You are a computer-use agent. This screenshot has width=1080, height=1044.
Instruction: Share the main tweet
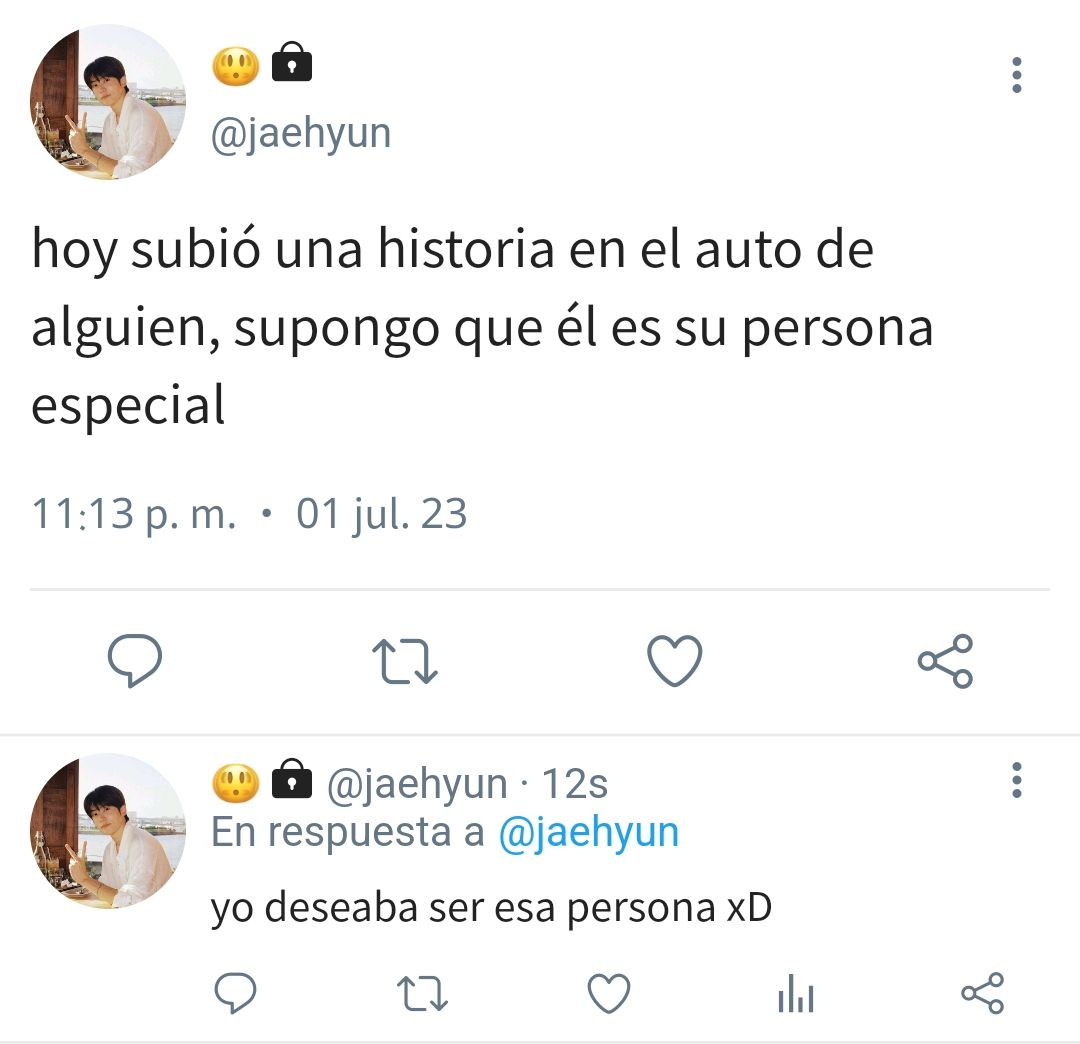click(x=946, y=661)
